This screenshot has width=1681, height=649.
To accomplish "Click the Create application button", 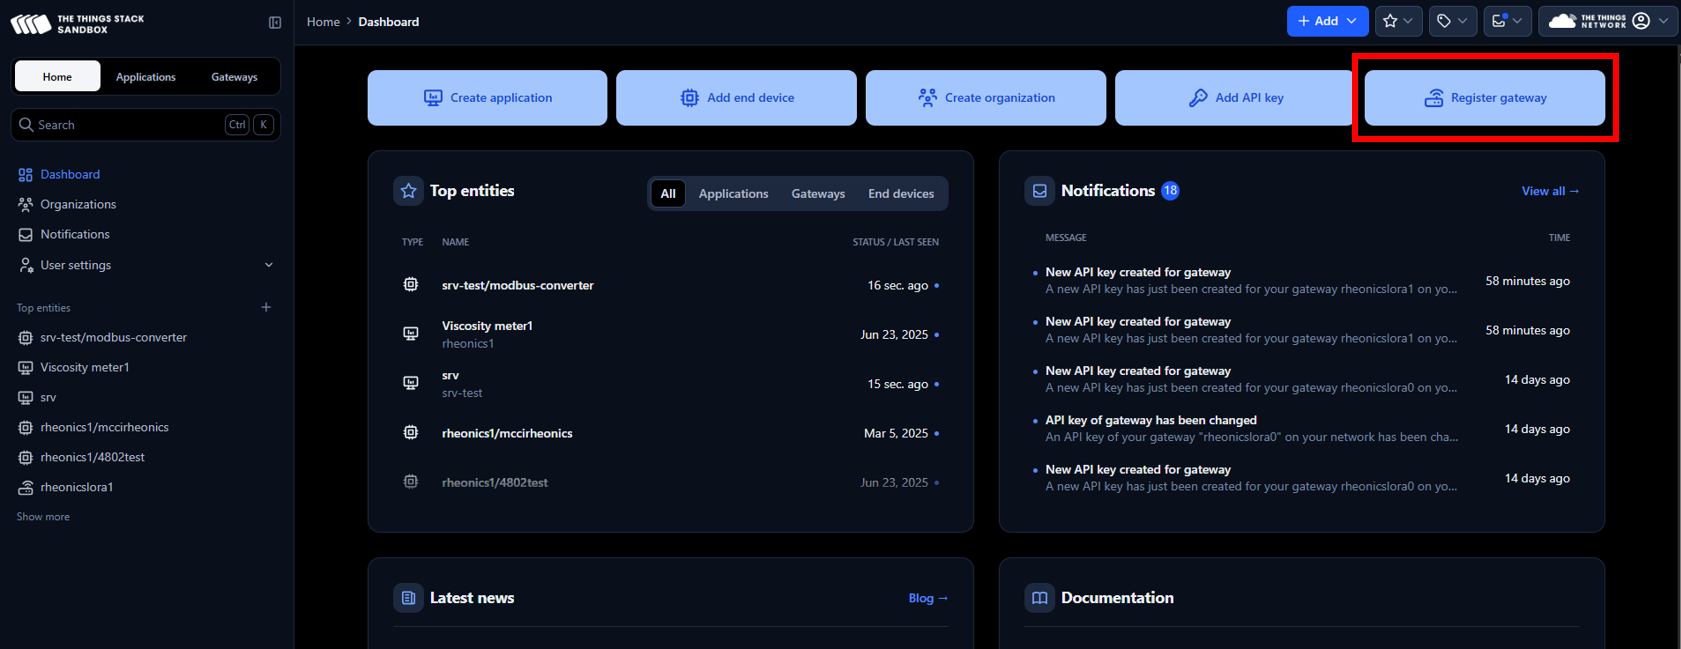I will 487,98.
